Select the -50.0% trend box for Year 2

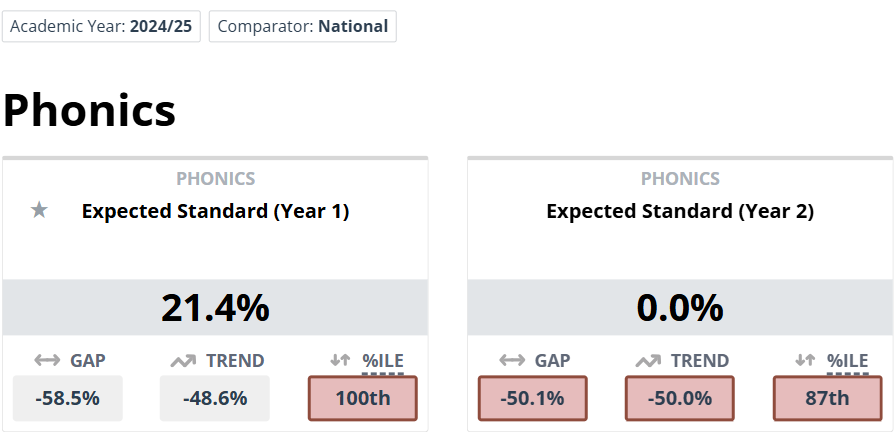click(x=680, y=398)
